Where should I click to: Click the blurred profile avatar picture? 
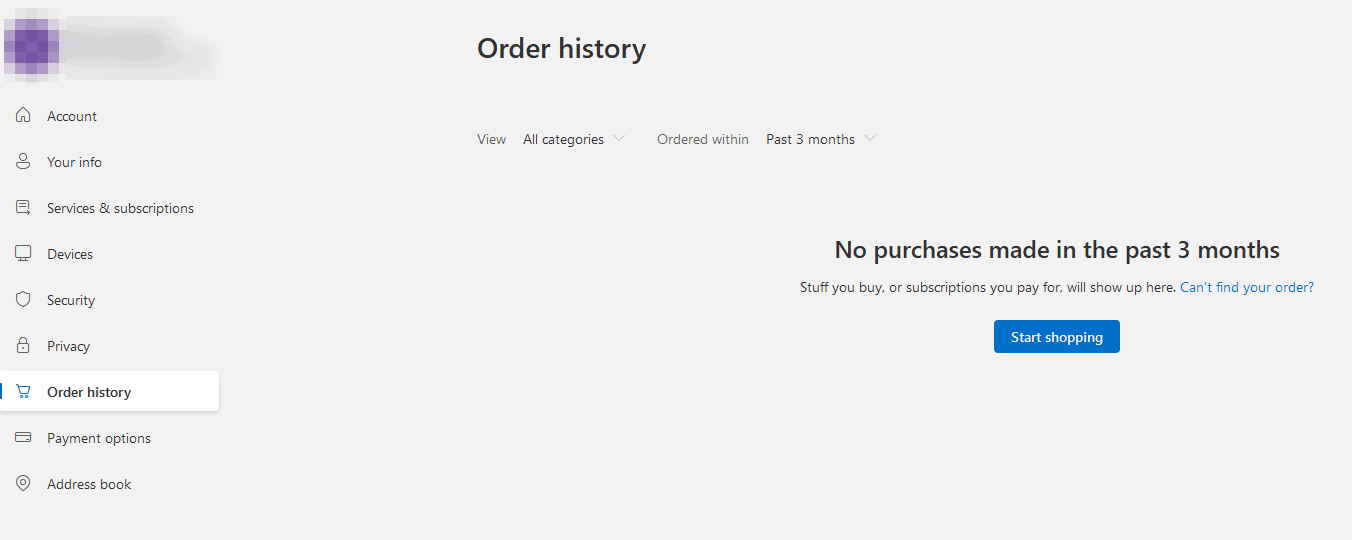tap(31, 45)
